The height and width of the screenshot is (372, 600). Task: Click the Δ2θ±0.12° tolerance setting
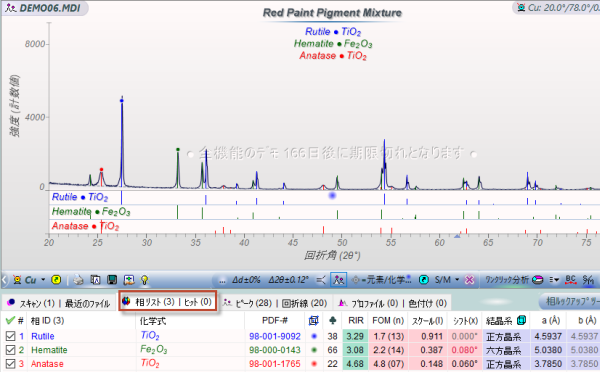point(289,280)
